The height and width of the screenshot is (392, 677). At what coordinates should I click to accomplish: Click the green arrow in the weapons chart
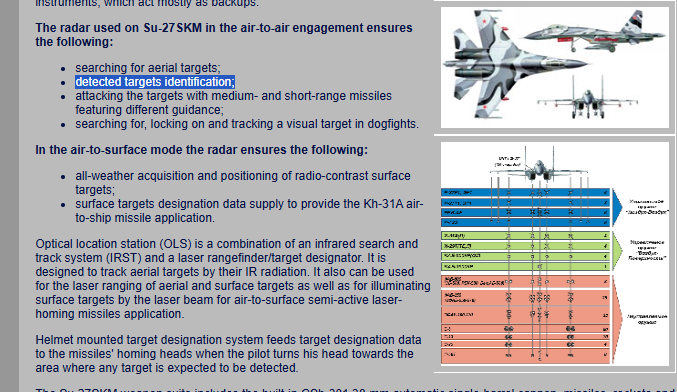click(618, 251)
